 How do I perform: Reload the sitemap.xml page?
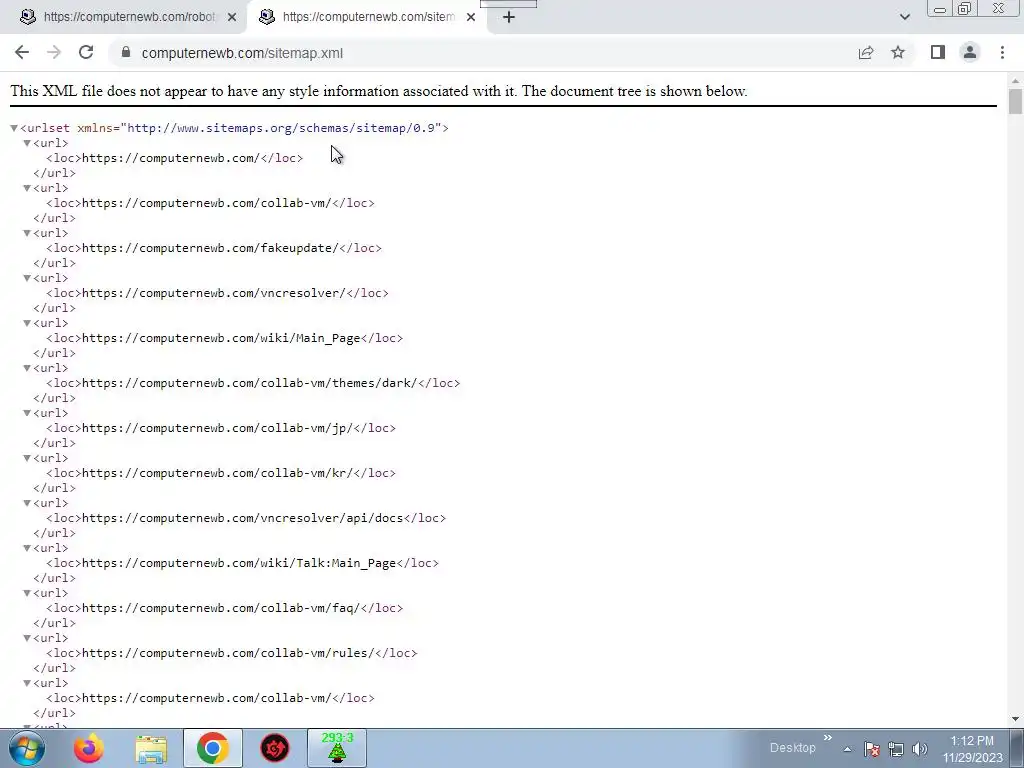(x=86, y=53)
